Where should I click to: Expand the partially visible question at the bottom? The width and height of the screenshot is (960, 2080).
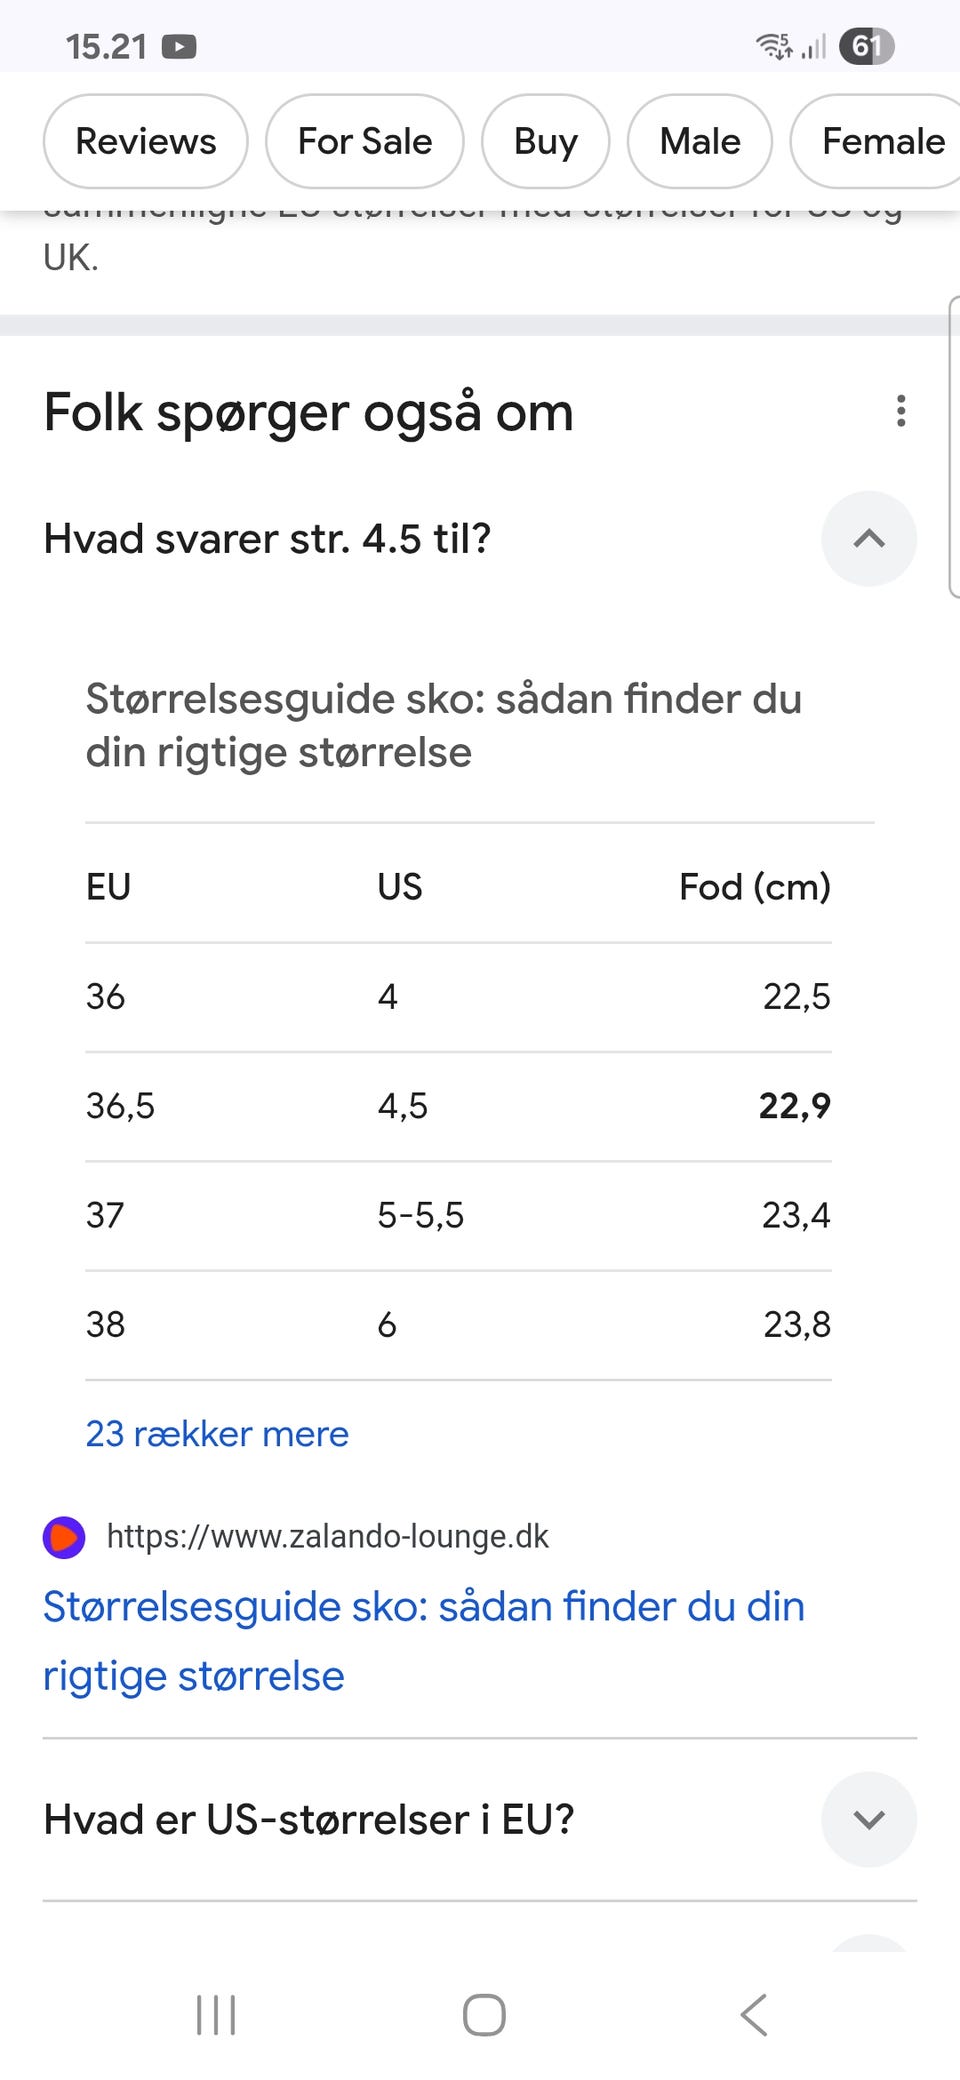click(868, 1944)
